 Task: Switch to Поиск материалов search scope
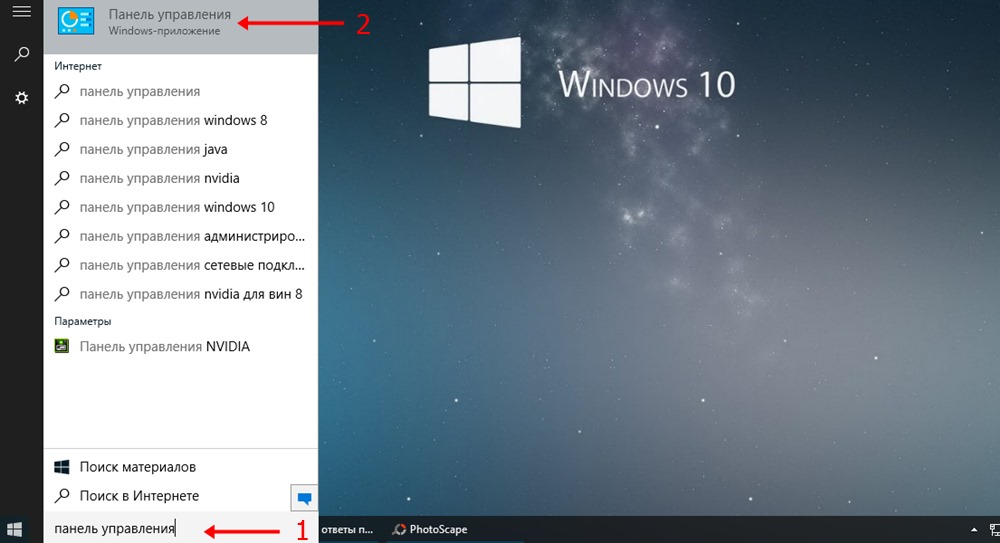[137, 467]
